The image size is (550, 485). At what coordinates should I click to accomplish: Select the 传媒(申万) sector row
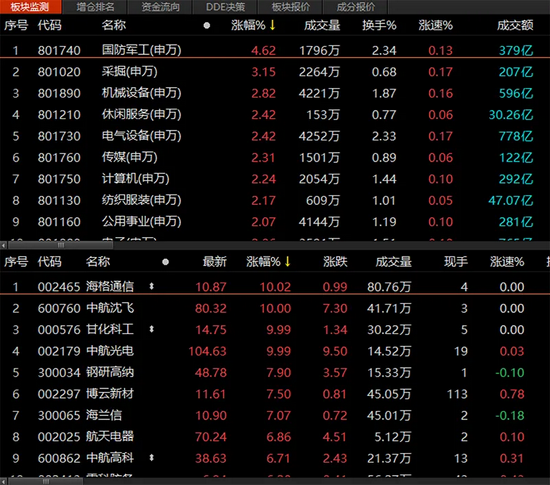pos(275,157)
